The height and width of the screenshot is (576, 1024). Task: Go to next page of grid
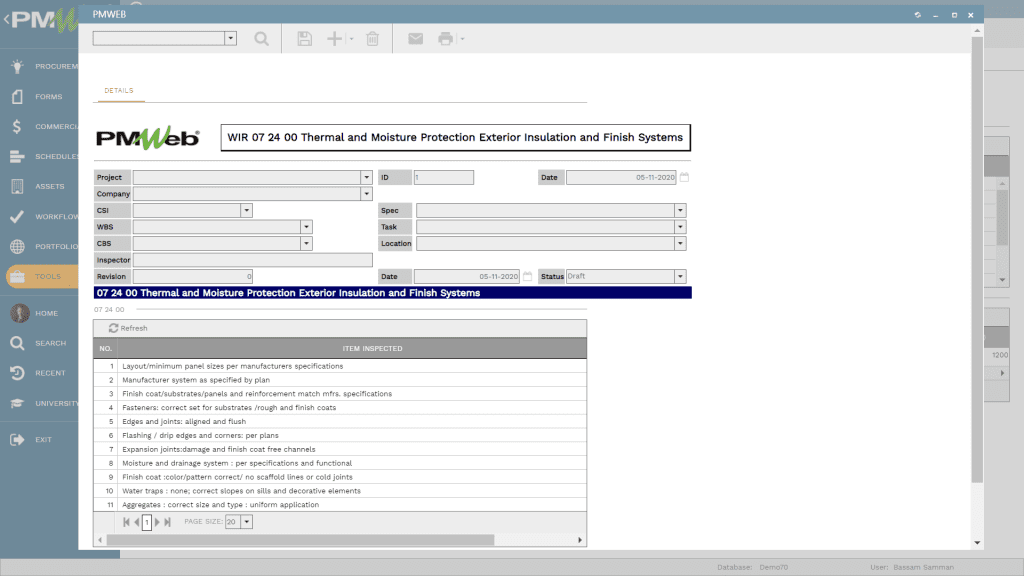coord(157,522)
